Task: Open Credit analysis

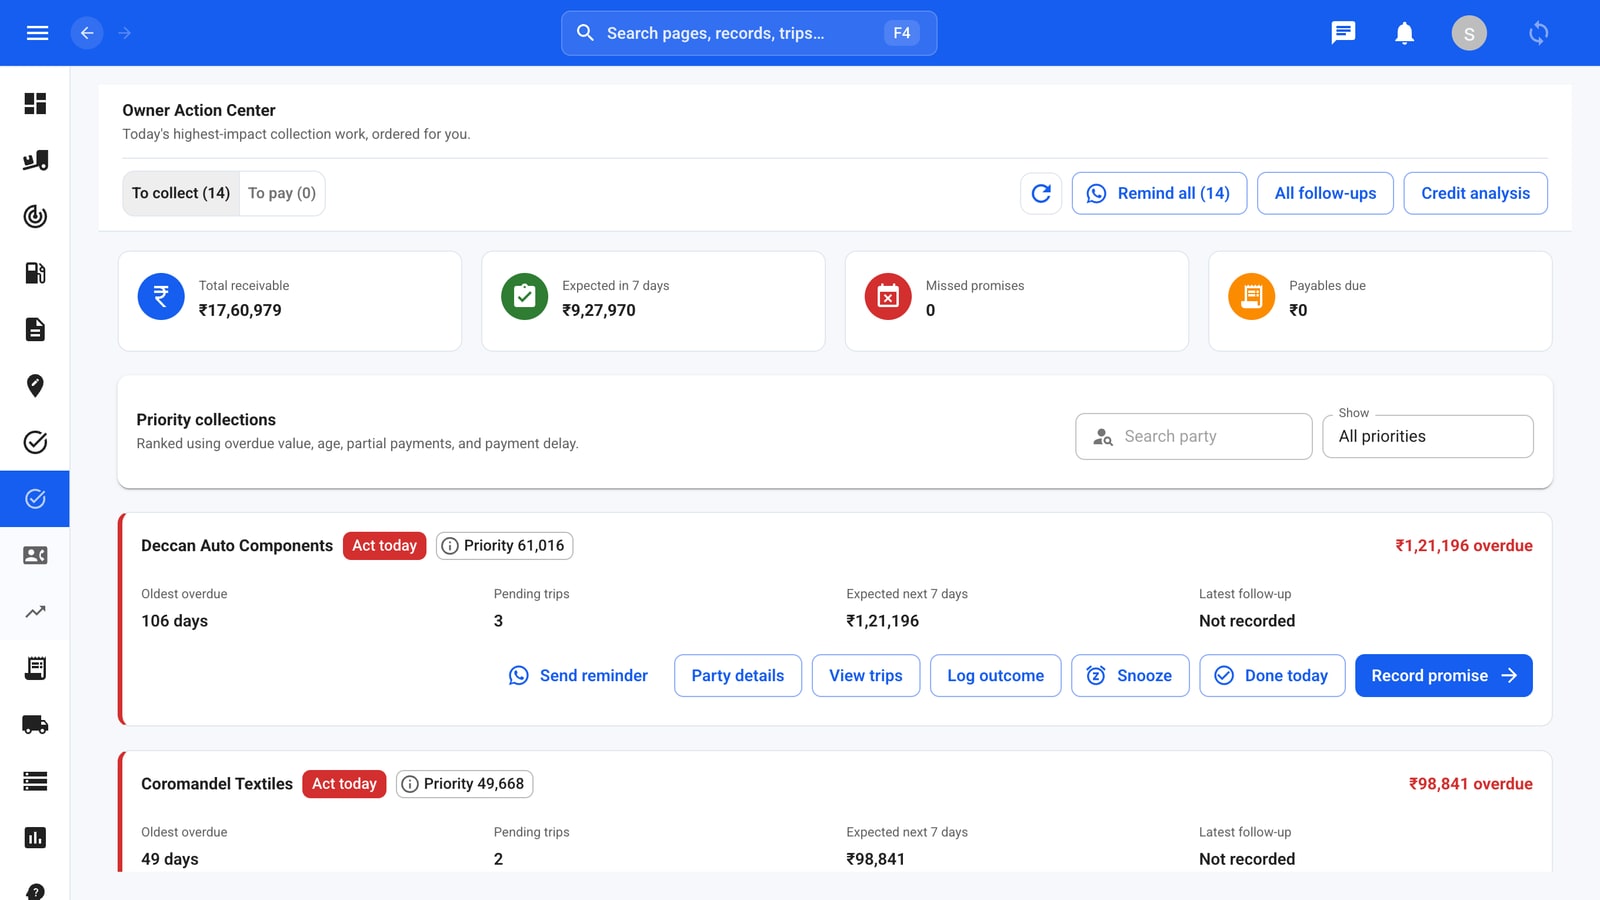Action: [x=1475, y=193]
